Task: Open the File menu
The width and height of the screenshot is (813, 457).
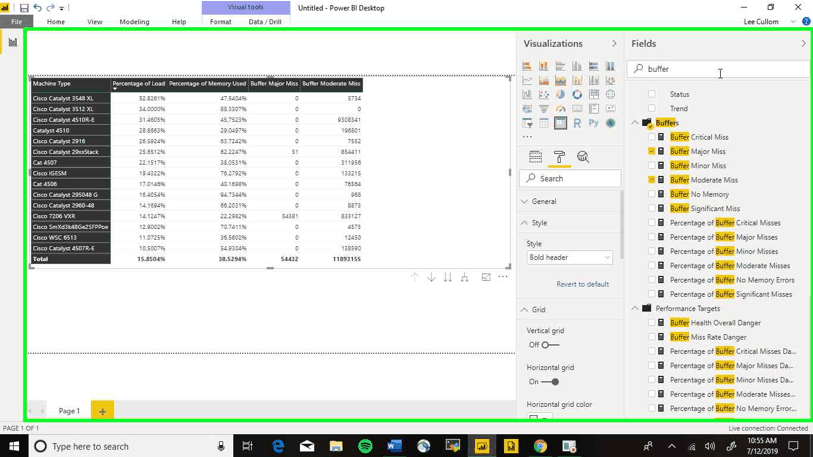Action: (17, 22)
